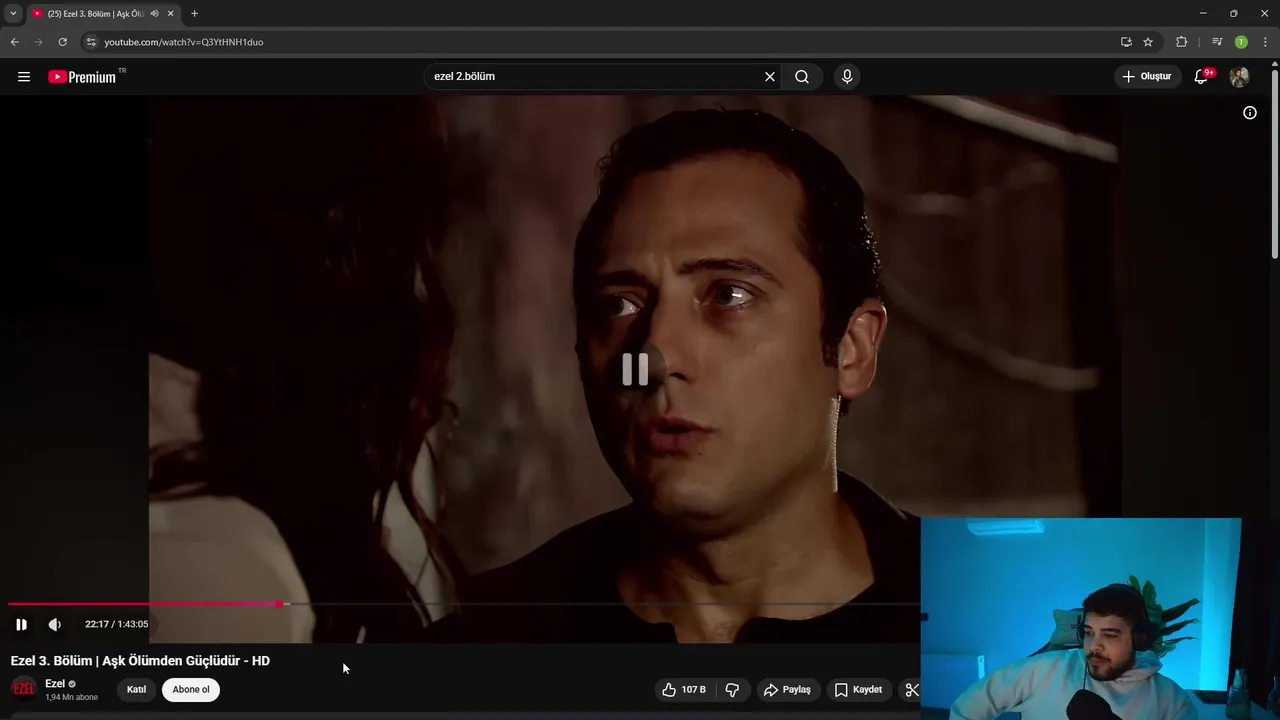Screen dimensions: 1280x720
Task: Open the Oluştur create button
Action: (x=1148, y=77)
